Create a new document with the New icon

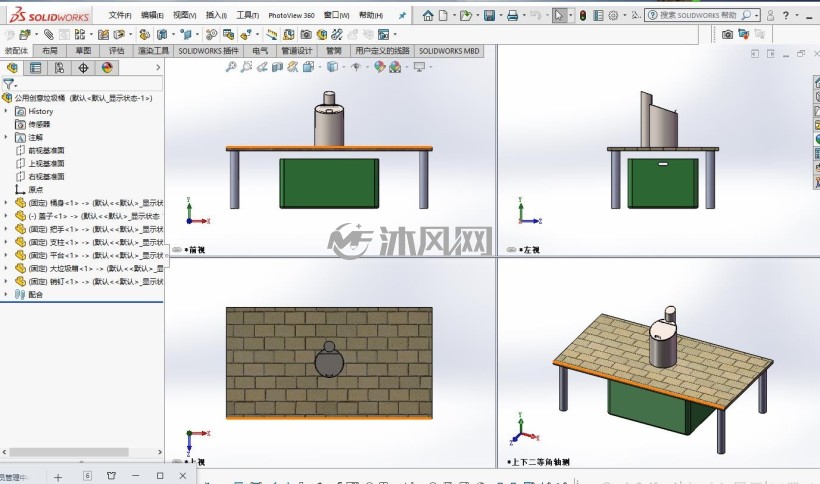tap(443, 16)
